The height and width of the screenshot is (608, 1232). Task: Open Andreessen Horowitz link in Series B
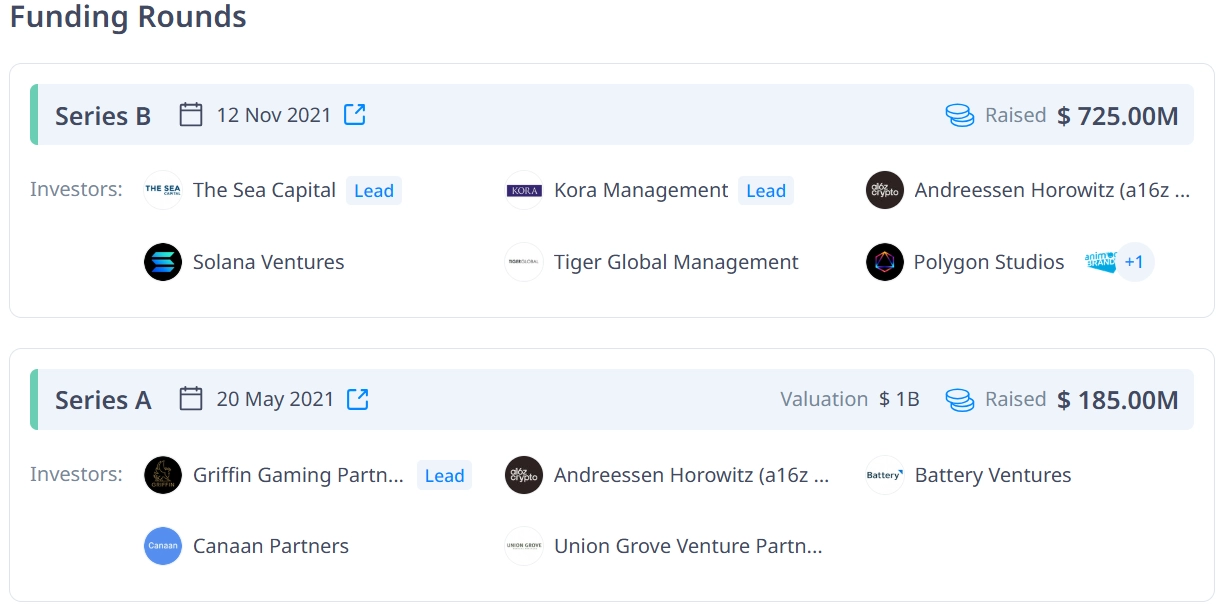(x=1052, y=190)
